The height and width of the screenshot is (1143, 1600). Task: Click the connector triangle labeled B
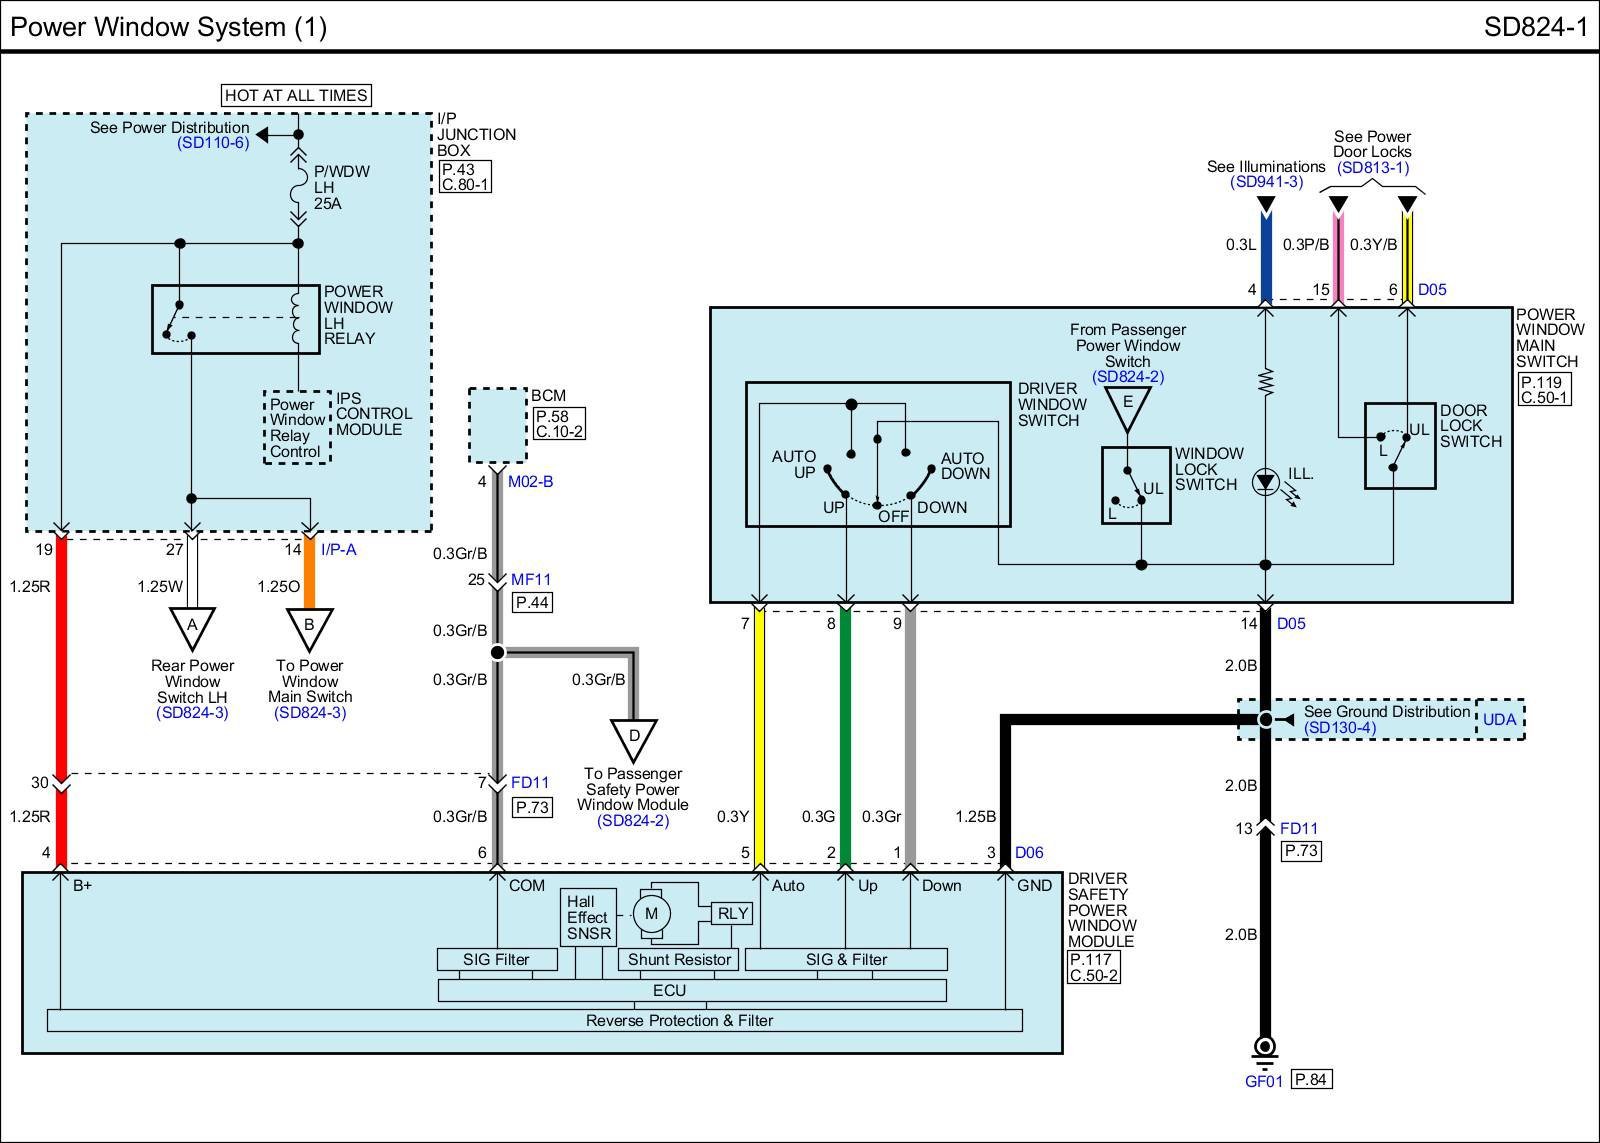(309, 626)
